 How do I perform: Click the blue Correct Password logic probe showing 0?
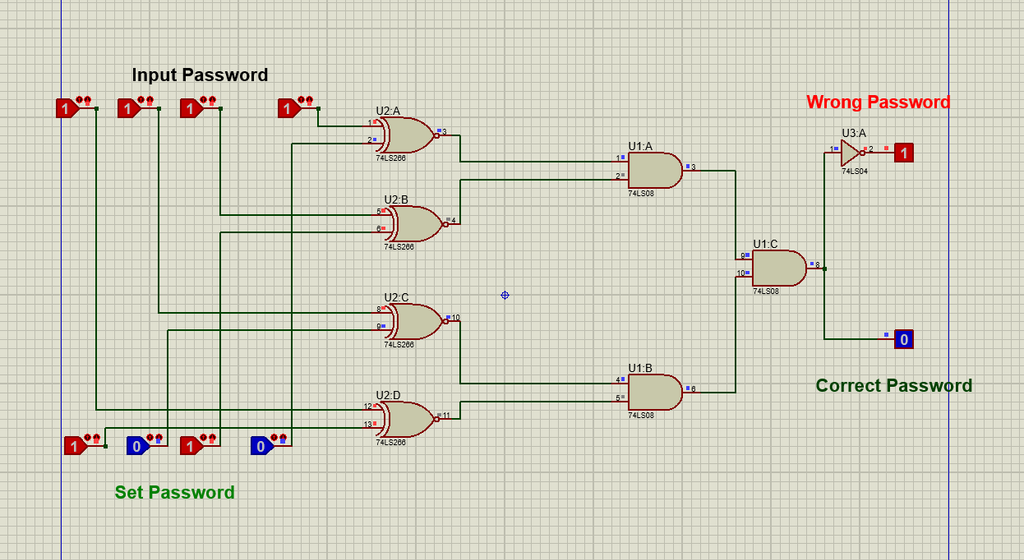click(904, 339)
